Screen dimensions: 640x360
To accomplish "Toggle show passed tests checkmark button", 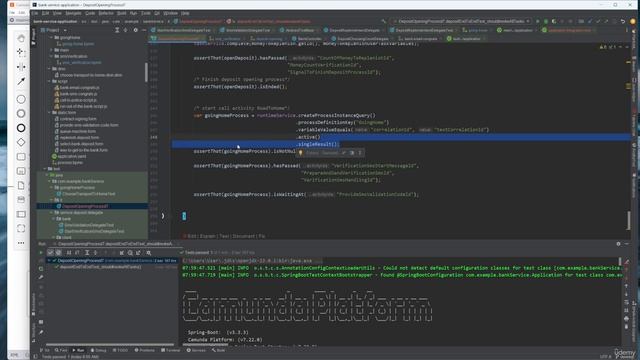I will [x=50, y=253].
